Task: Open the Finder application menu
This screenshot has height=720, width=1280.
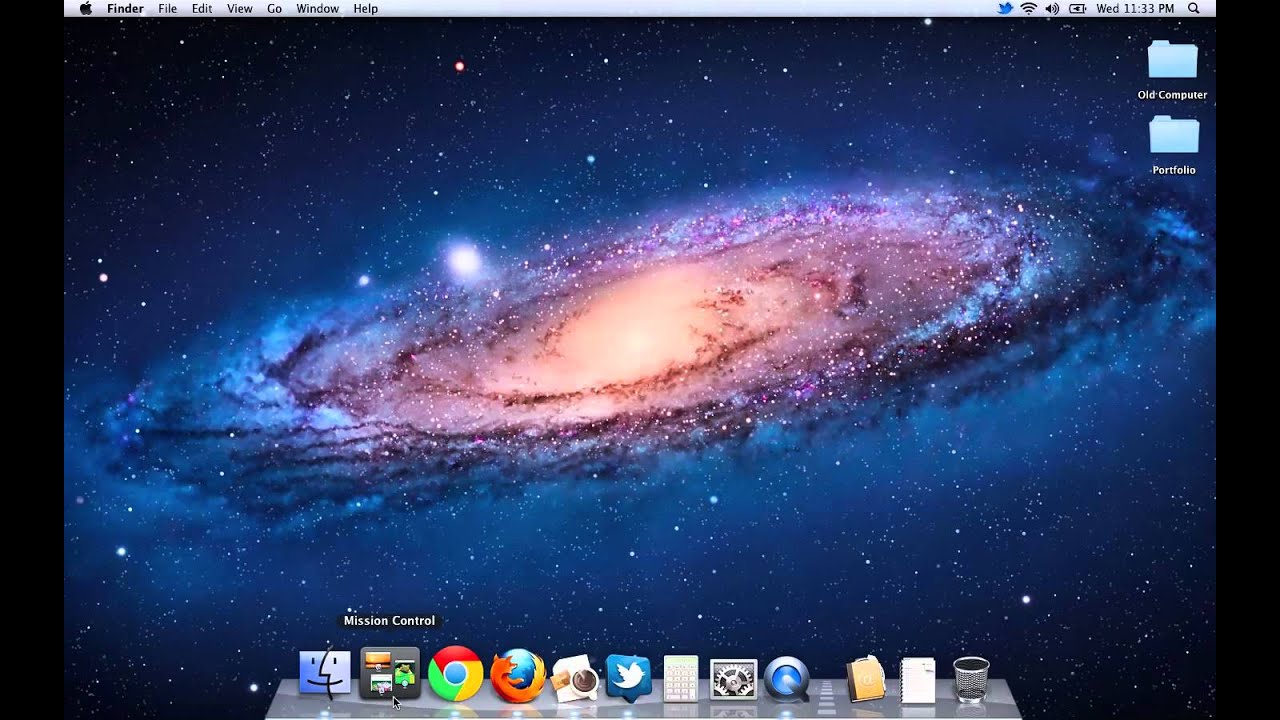Action: pyautogui.click(x=126, y=8)
